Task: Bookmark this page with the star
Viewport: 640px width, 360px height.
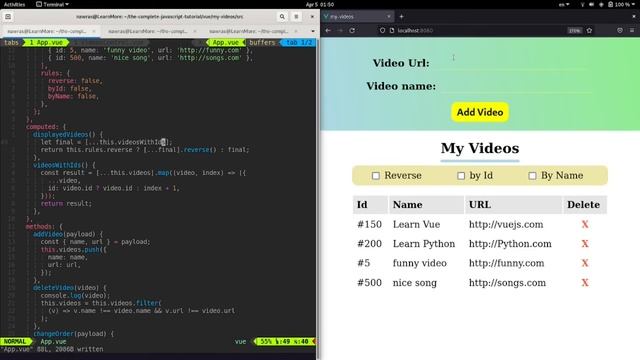Action: click(x=589, y=31)
